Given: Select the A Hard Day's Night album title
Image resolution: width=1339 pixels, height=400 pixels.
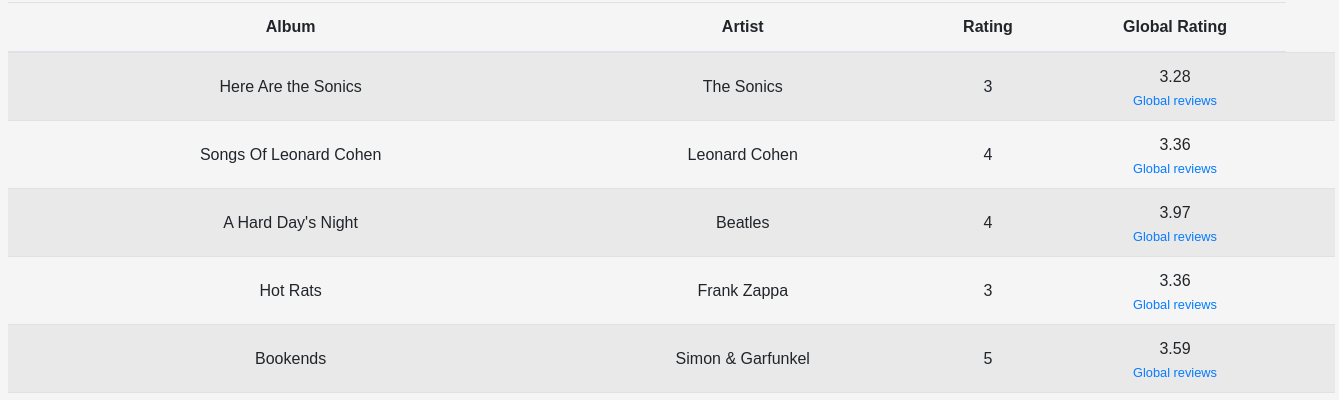Looking at the screenshot, I should pyautogui.click(x=290, y=223).
